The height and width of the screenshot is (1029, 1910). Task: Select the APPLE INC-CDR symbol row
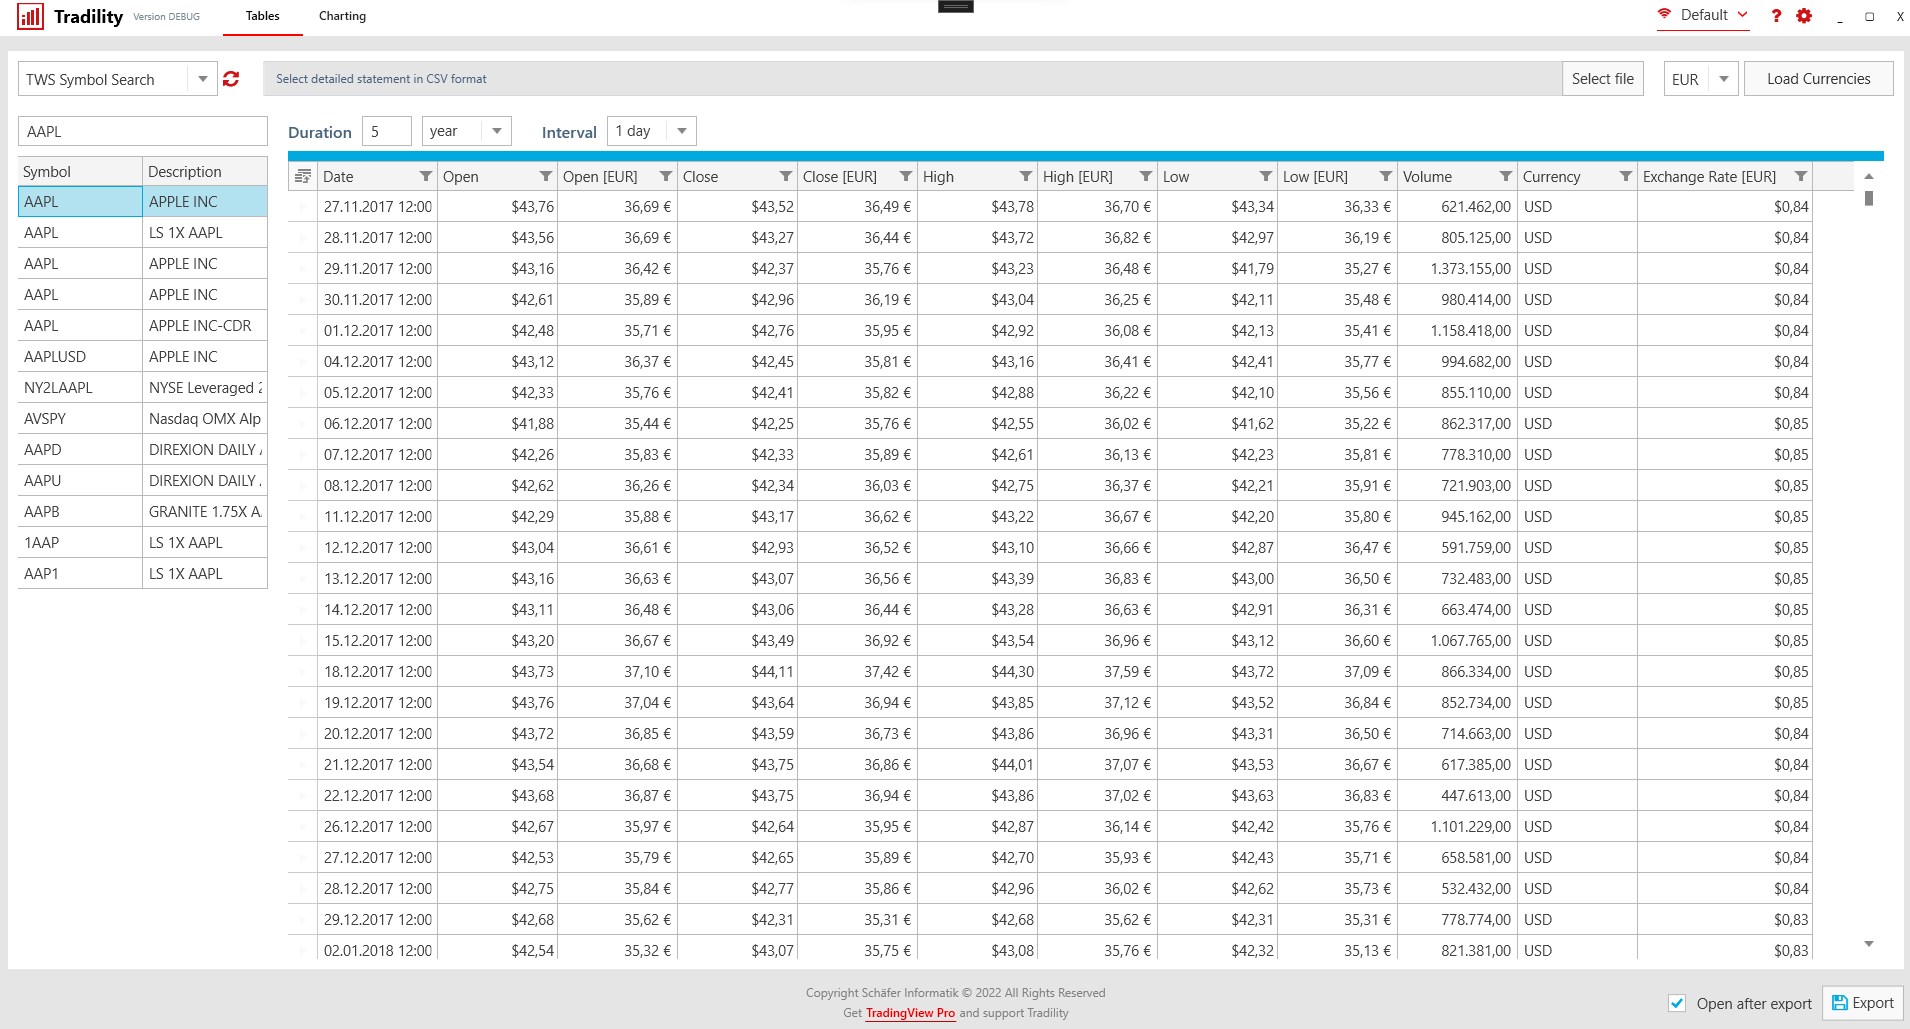click(143, 326)
